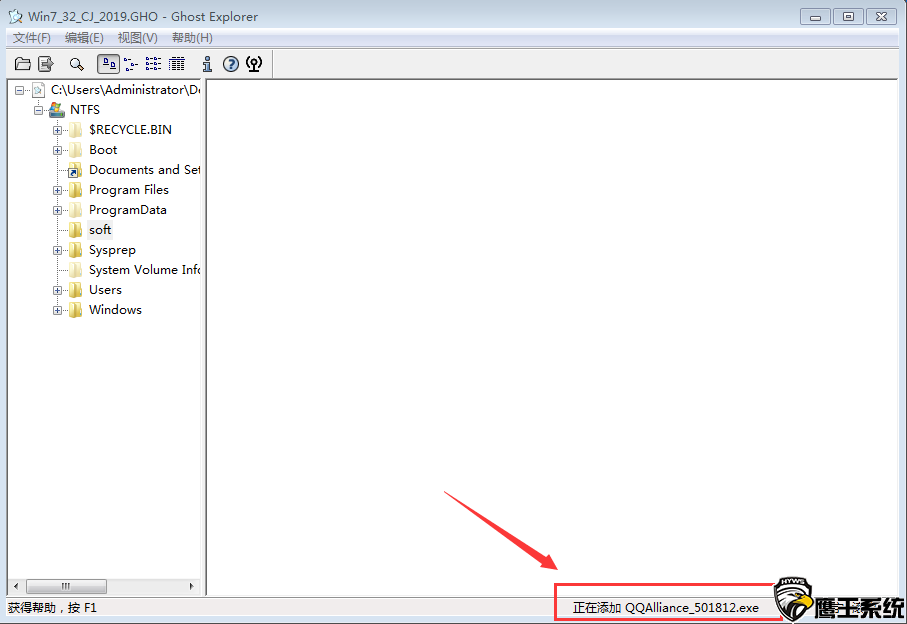Screen dimensions: 907x624
Task: Open the 编辑(E) menu
Action: pos(84,38)
